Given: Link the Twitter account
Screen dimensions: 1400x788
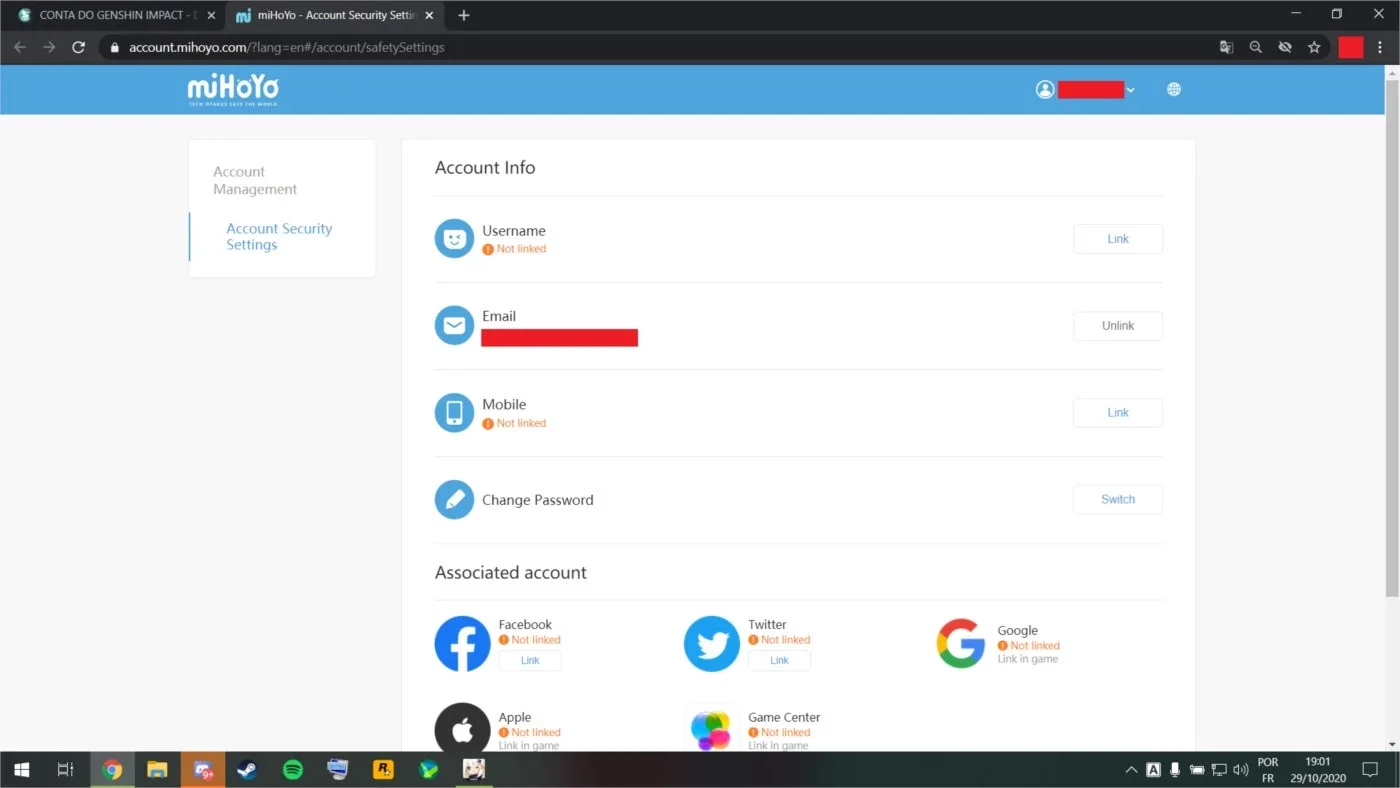Looking at the screenshot, I should [779, 660].
